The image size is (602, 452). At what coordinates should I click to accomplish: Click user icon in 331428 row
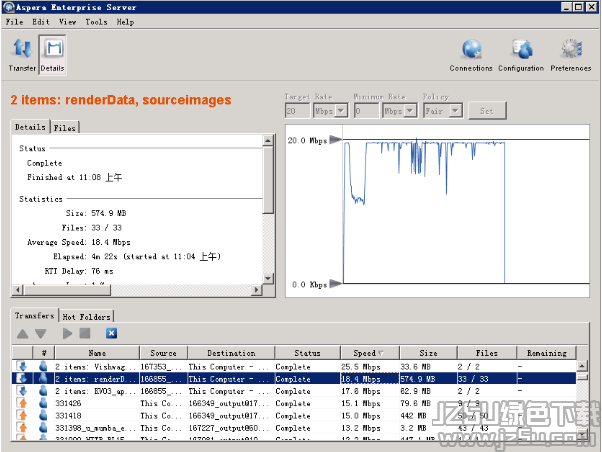(x=43, y=403)
